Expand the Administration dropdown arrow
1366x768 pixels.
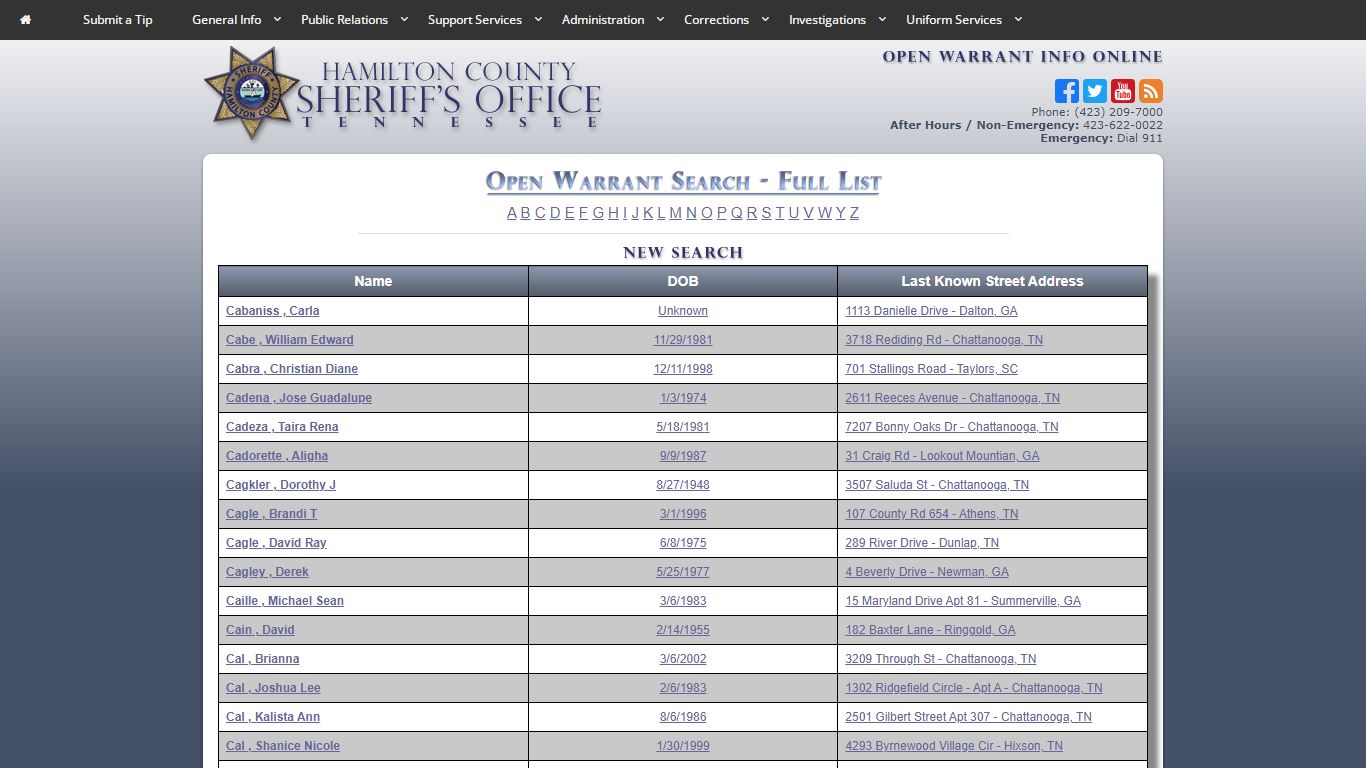(660, 19)
